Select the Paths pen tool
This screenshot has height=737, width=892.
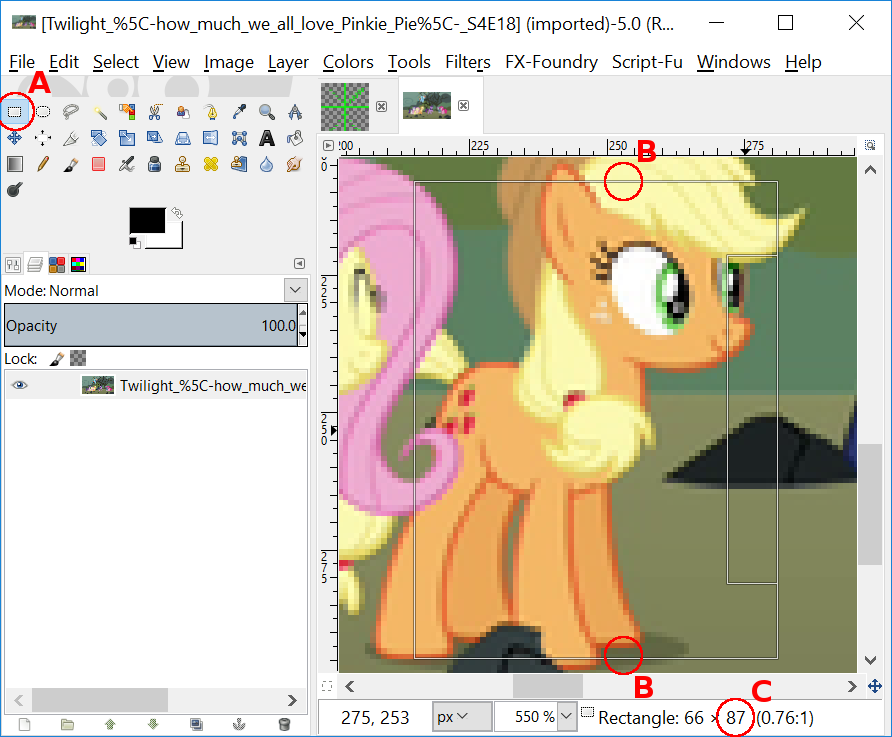pyautogui.click(x=211, y=111)
